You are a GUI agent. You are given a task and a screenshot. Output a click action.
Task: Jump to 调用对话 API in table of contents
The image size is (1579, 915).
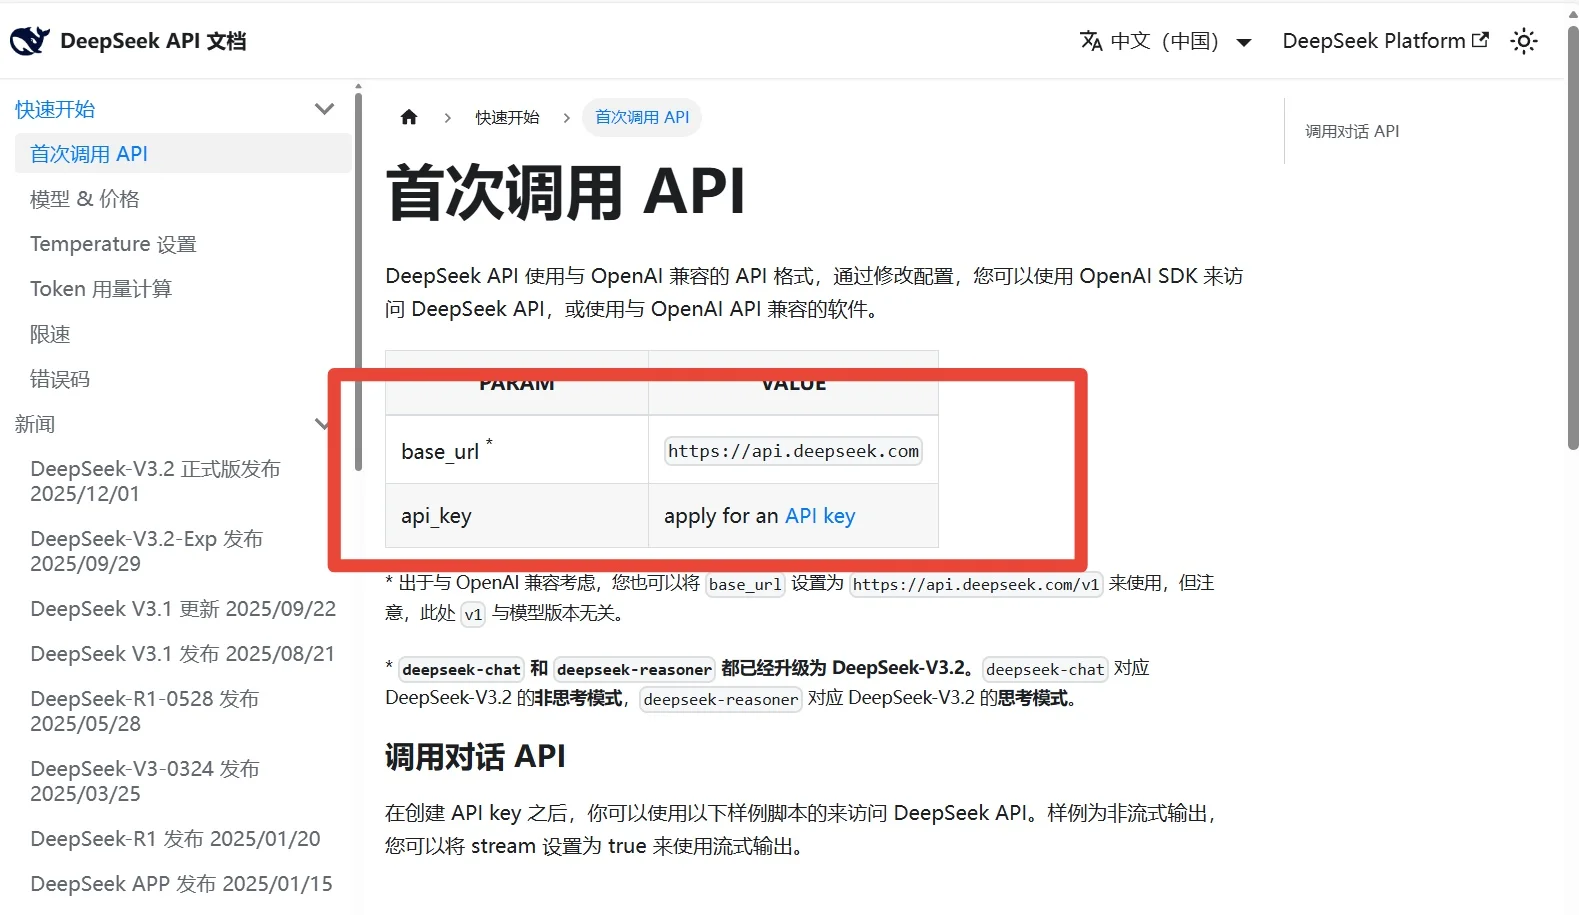1352,131
